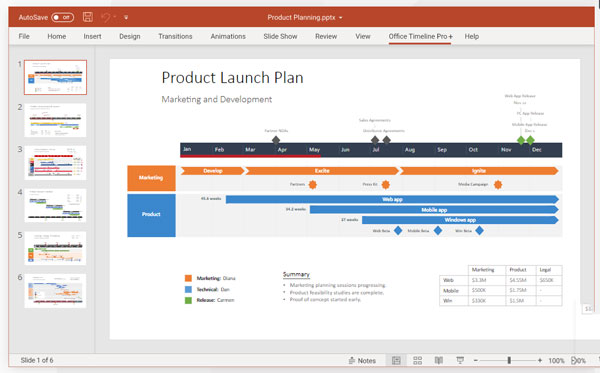This screenshot has height=373, width=600.
Task: Click the Save floppy disk icon
Action: pyautogui.click(x=88, y=17)
